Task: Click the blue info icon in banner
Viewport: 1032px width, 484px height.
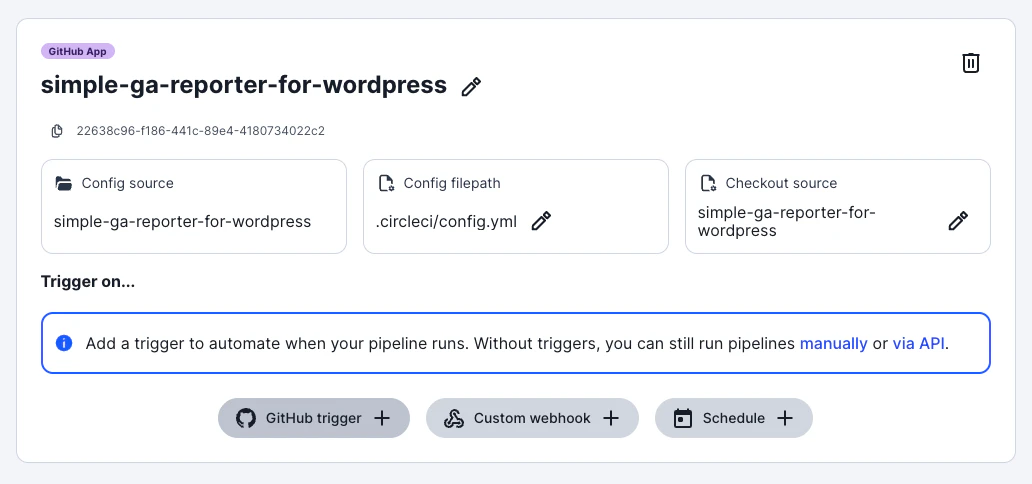Action: click(x=64, y=343)
